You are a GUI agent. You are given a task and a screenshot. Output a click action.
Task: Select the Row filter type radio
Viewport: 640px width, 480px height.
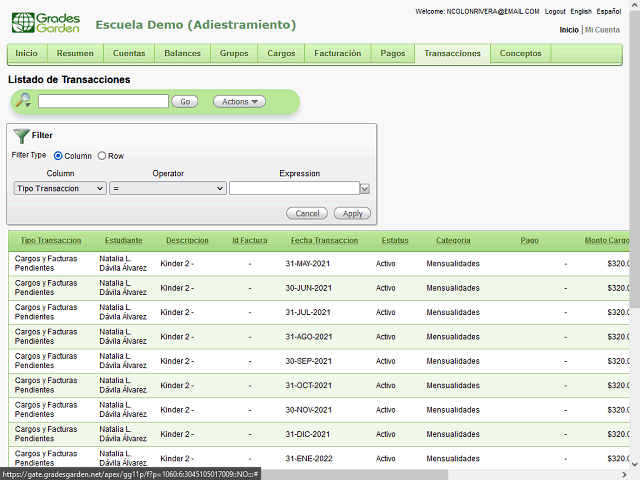point(102,156)
